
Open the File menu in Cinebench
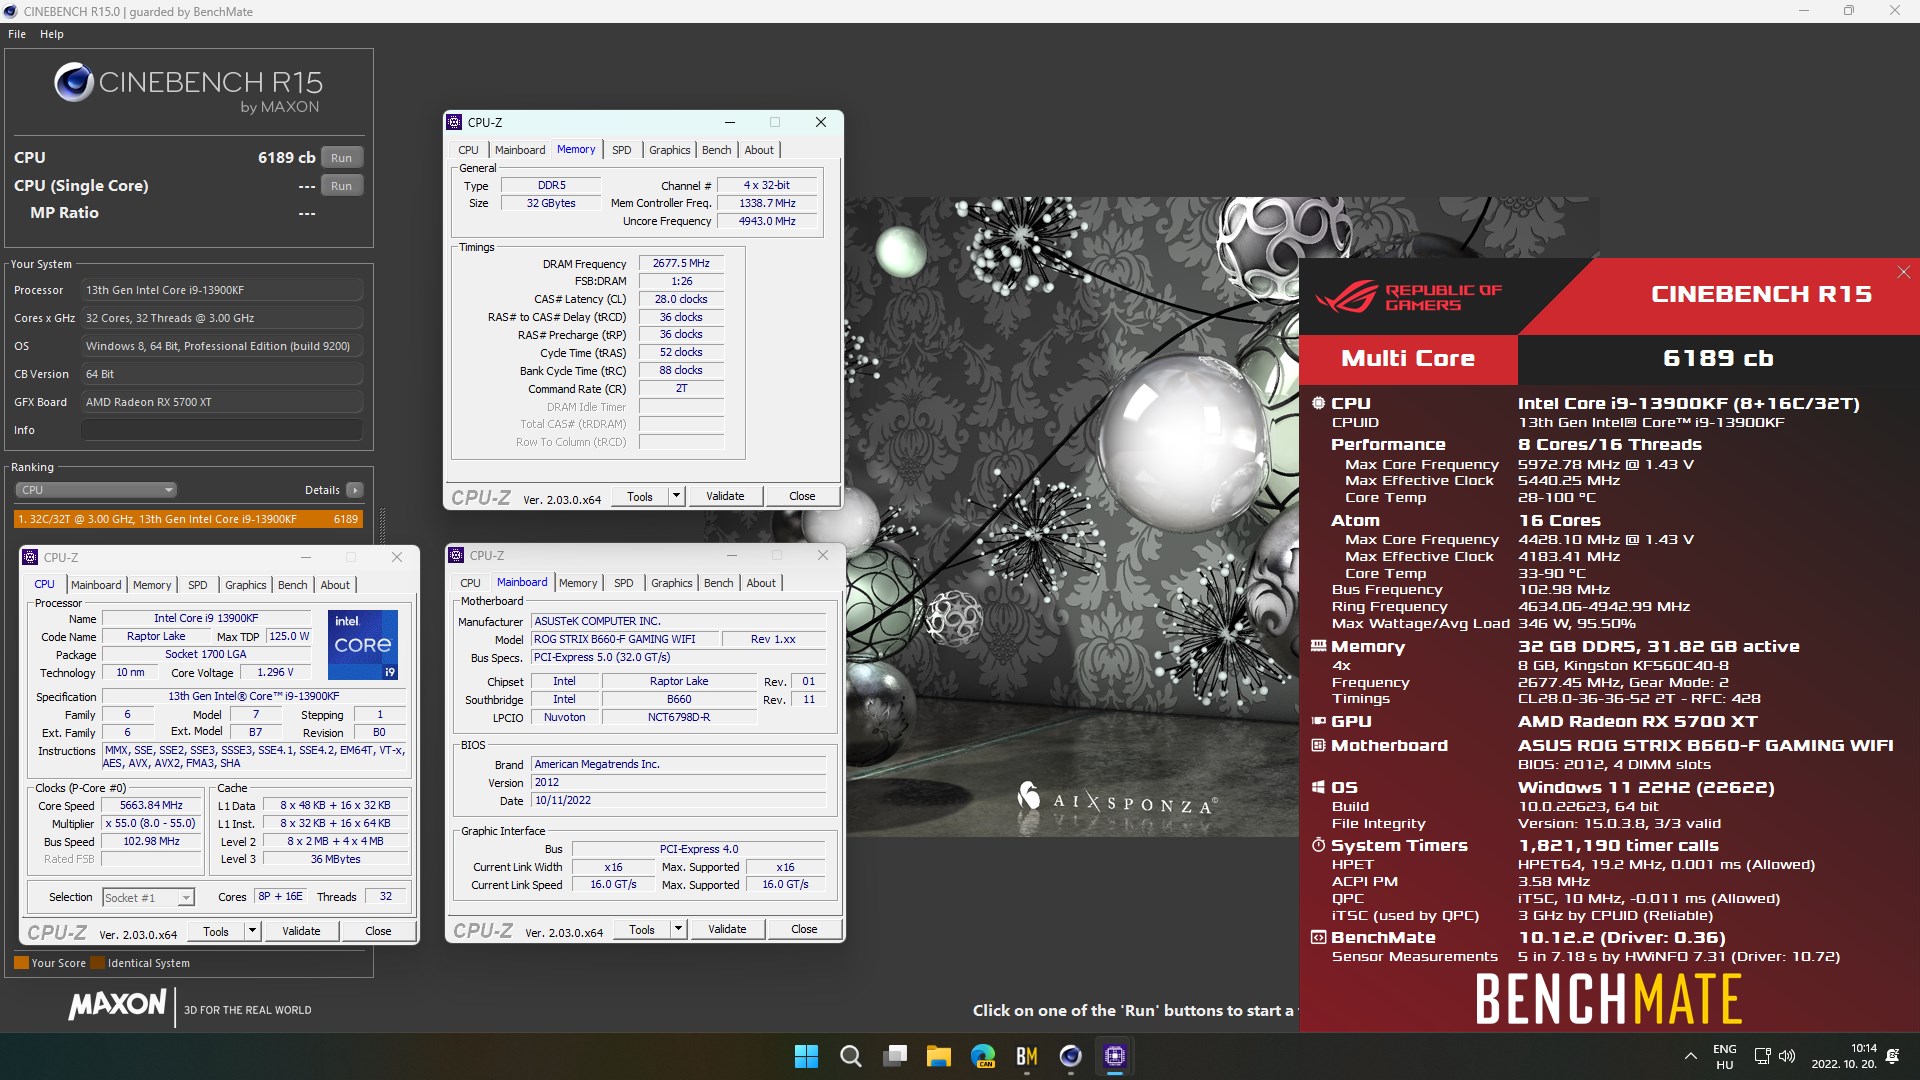pos(17,34)
